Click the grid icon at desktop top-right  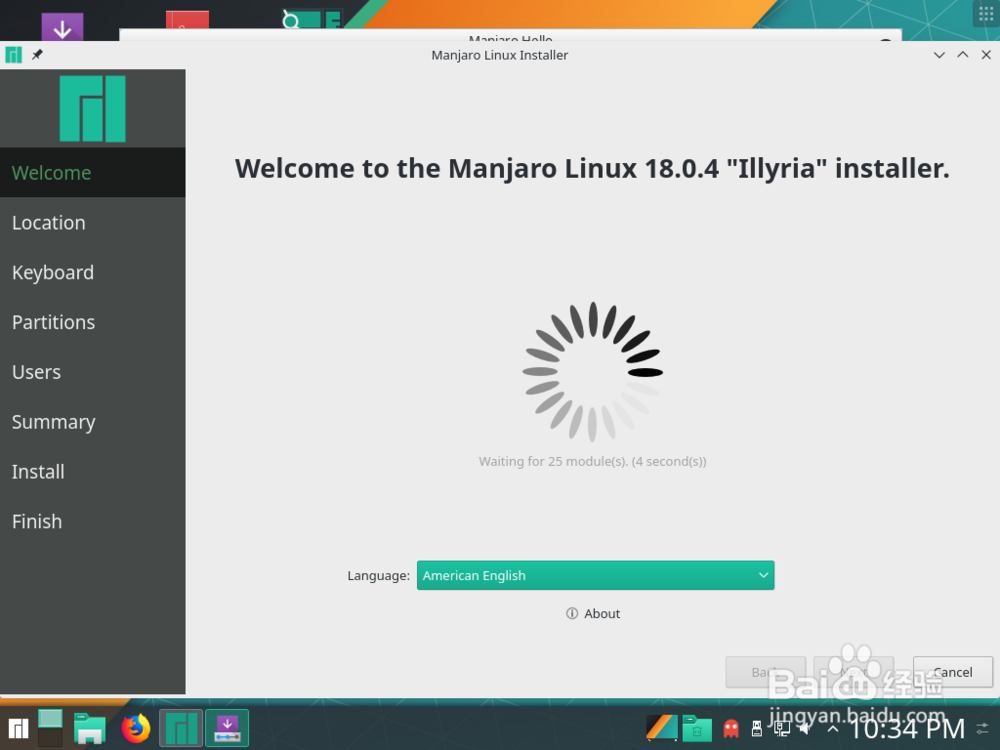(986, 14)
